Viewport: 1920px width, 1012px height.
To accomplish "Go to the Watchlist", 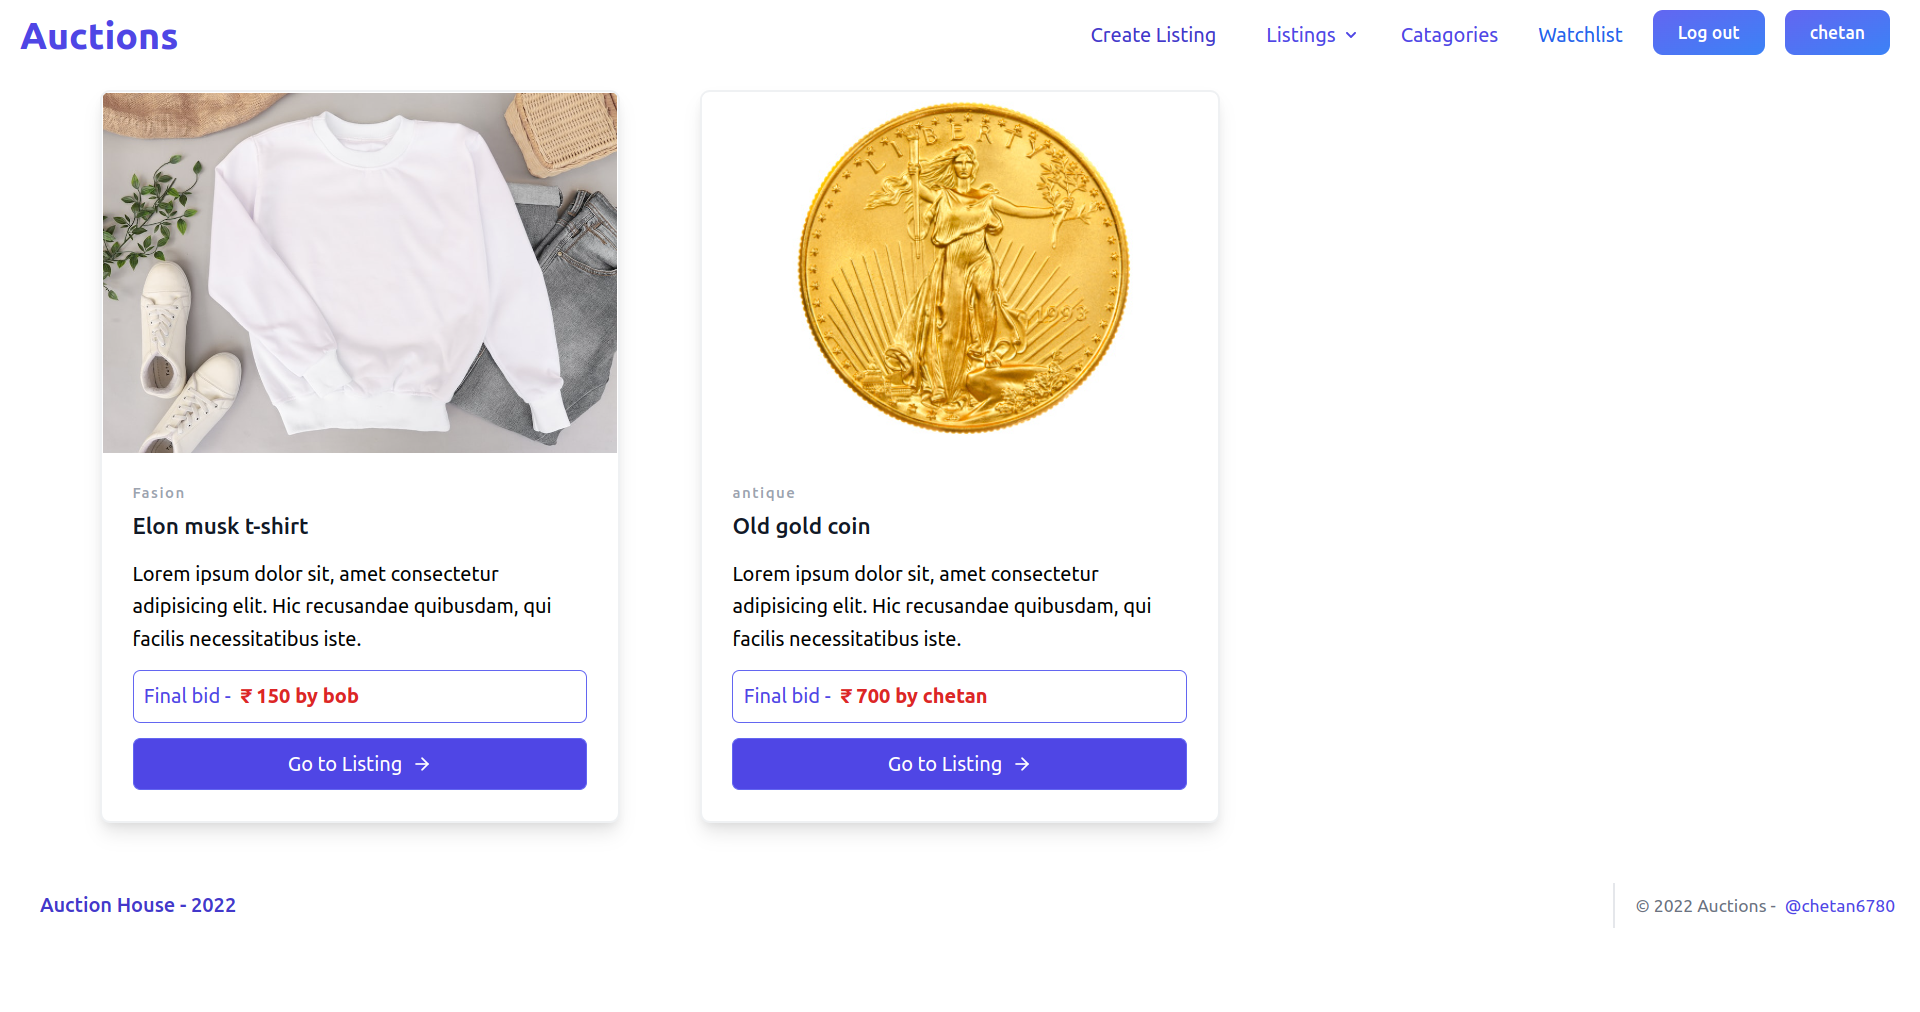I will 1580,35.
